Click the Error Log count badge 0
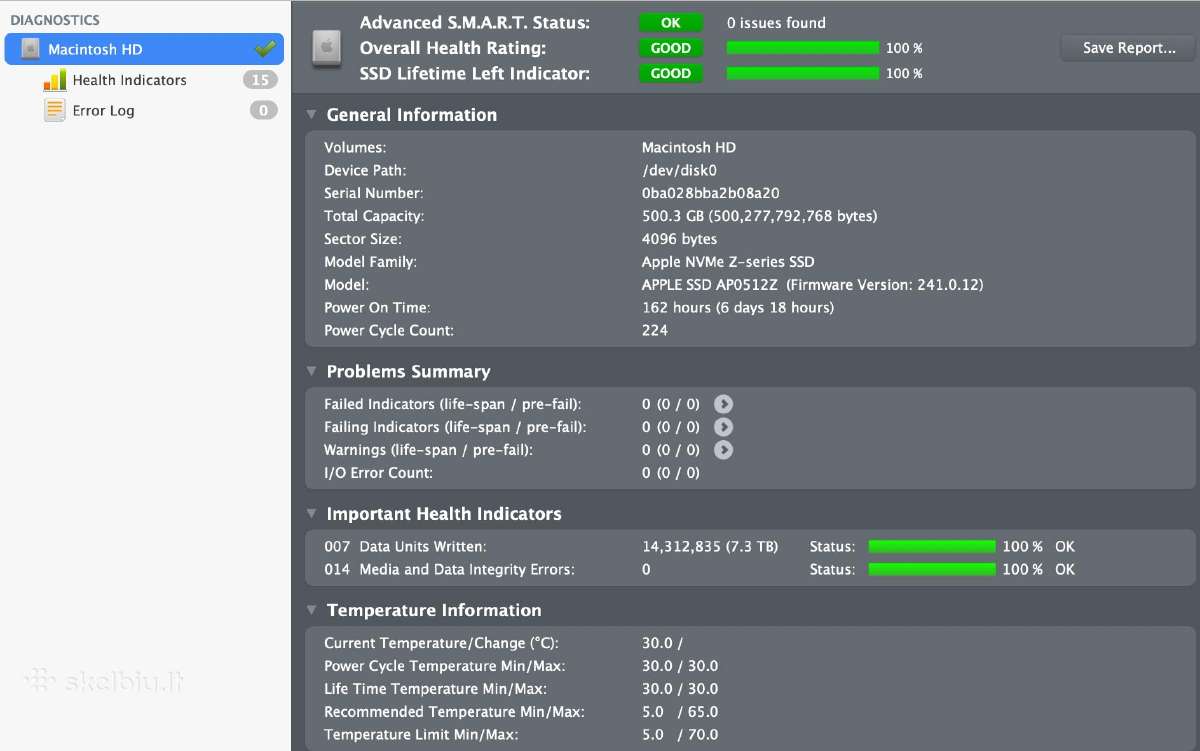This screenshot has width=1200, height=751. (264, 111)
